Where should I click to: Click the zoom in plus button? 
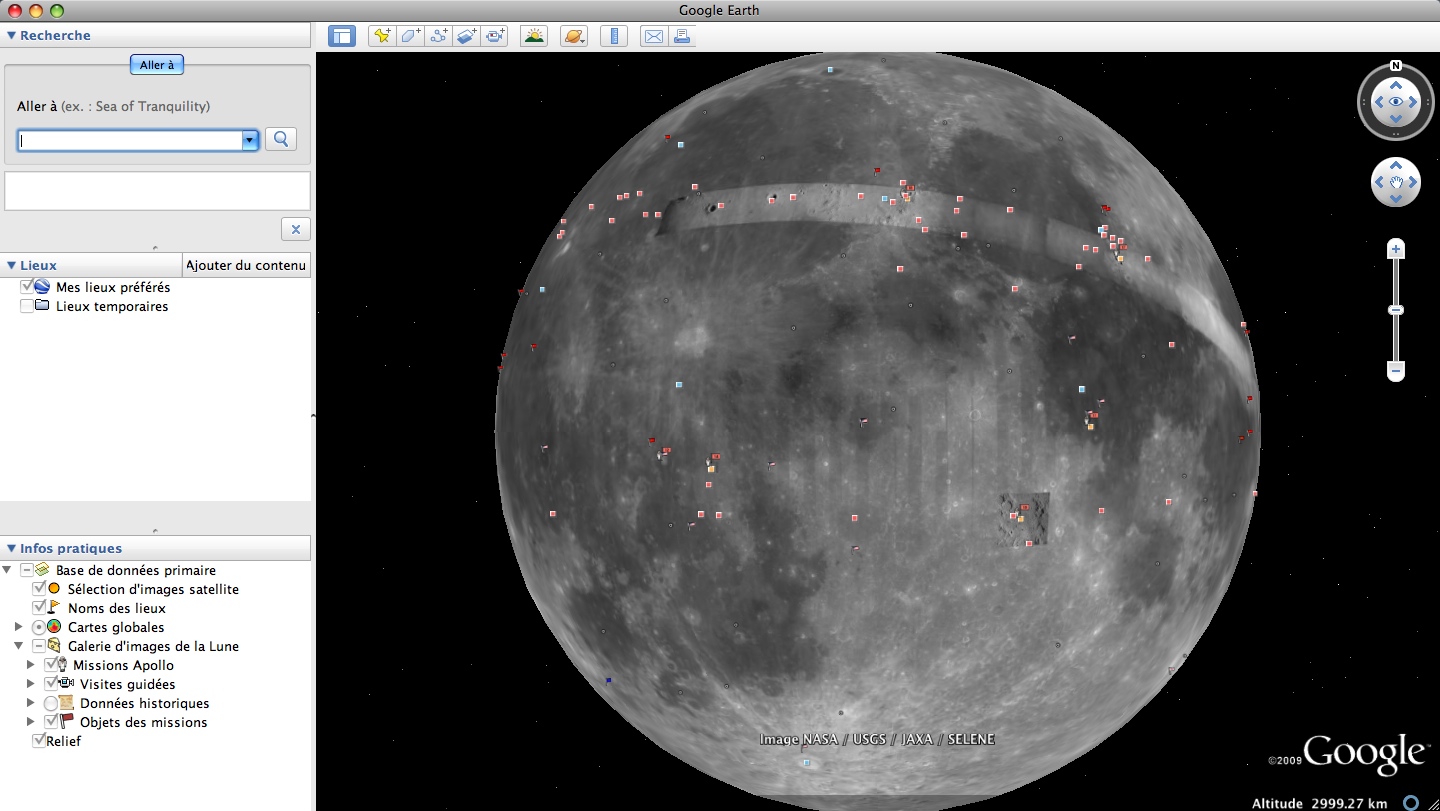coord(1396,248)
